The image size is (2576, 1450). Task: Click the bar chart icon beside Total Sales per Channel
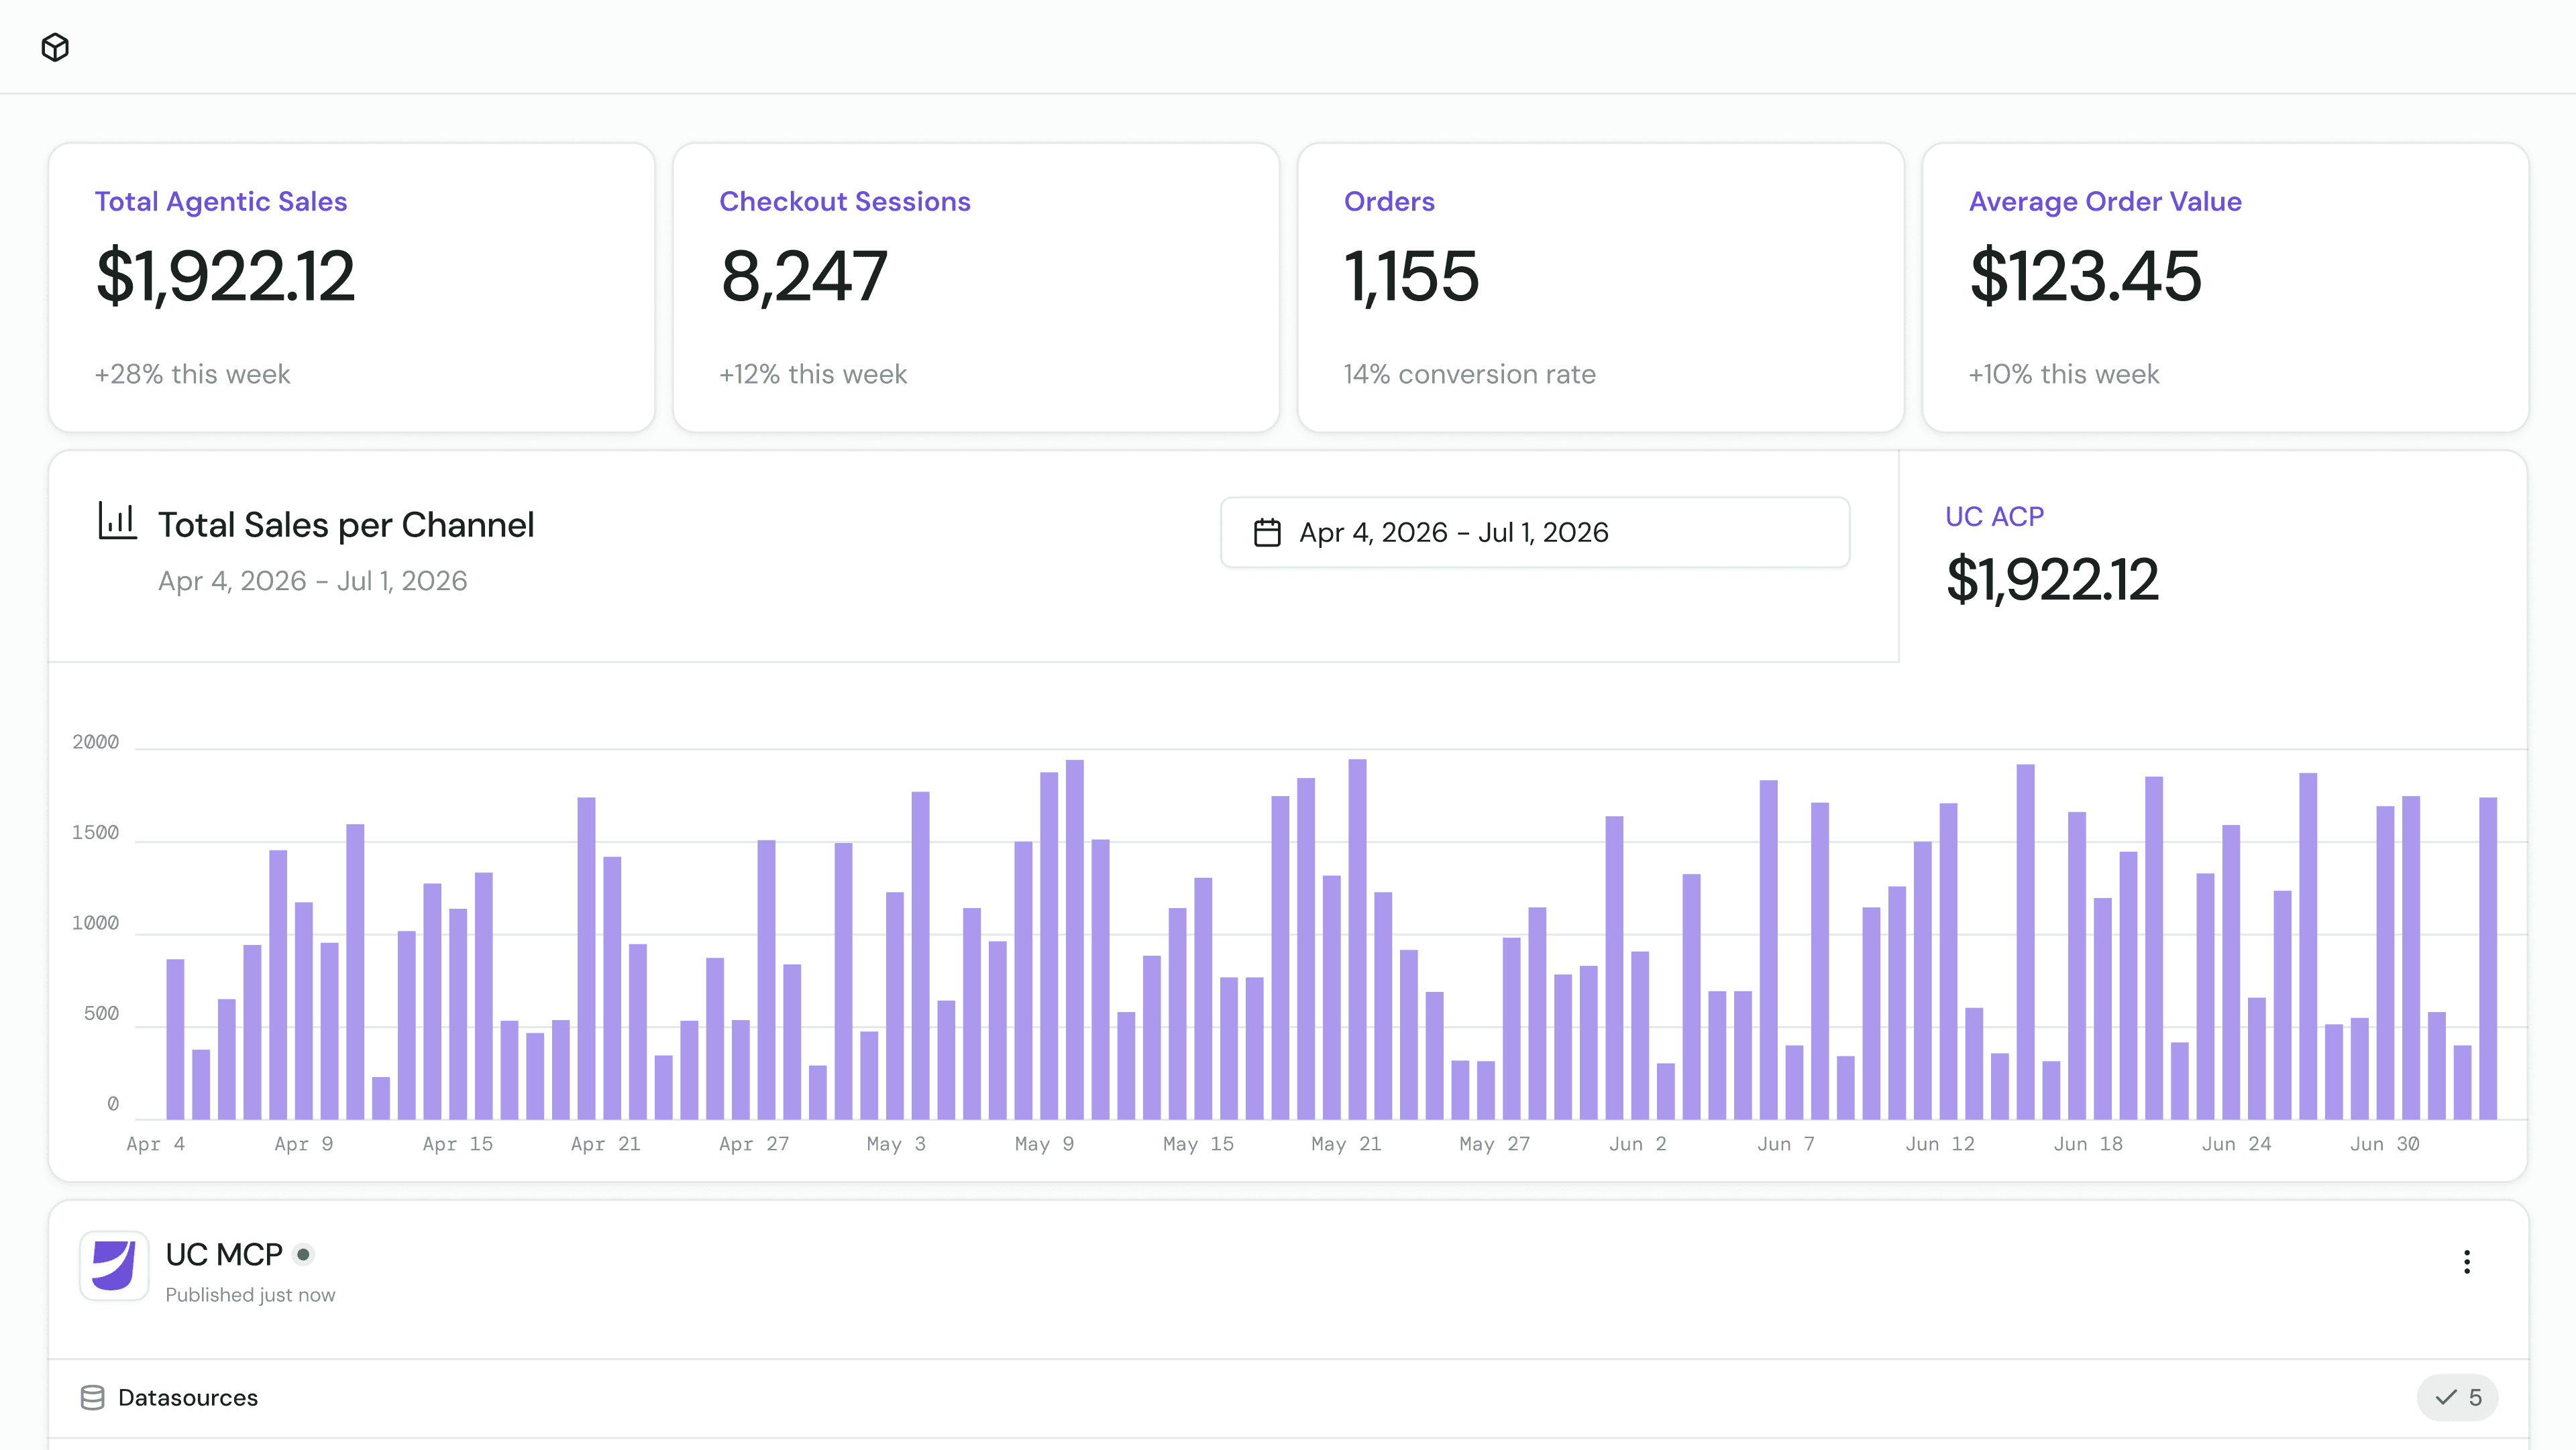pyautogui.click(x=117, y=521)
